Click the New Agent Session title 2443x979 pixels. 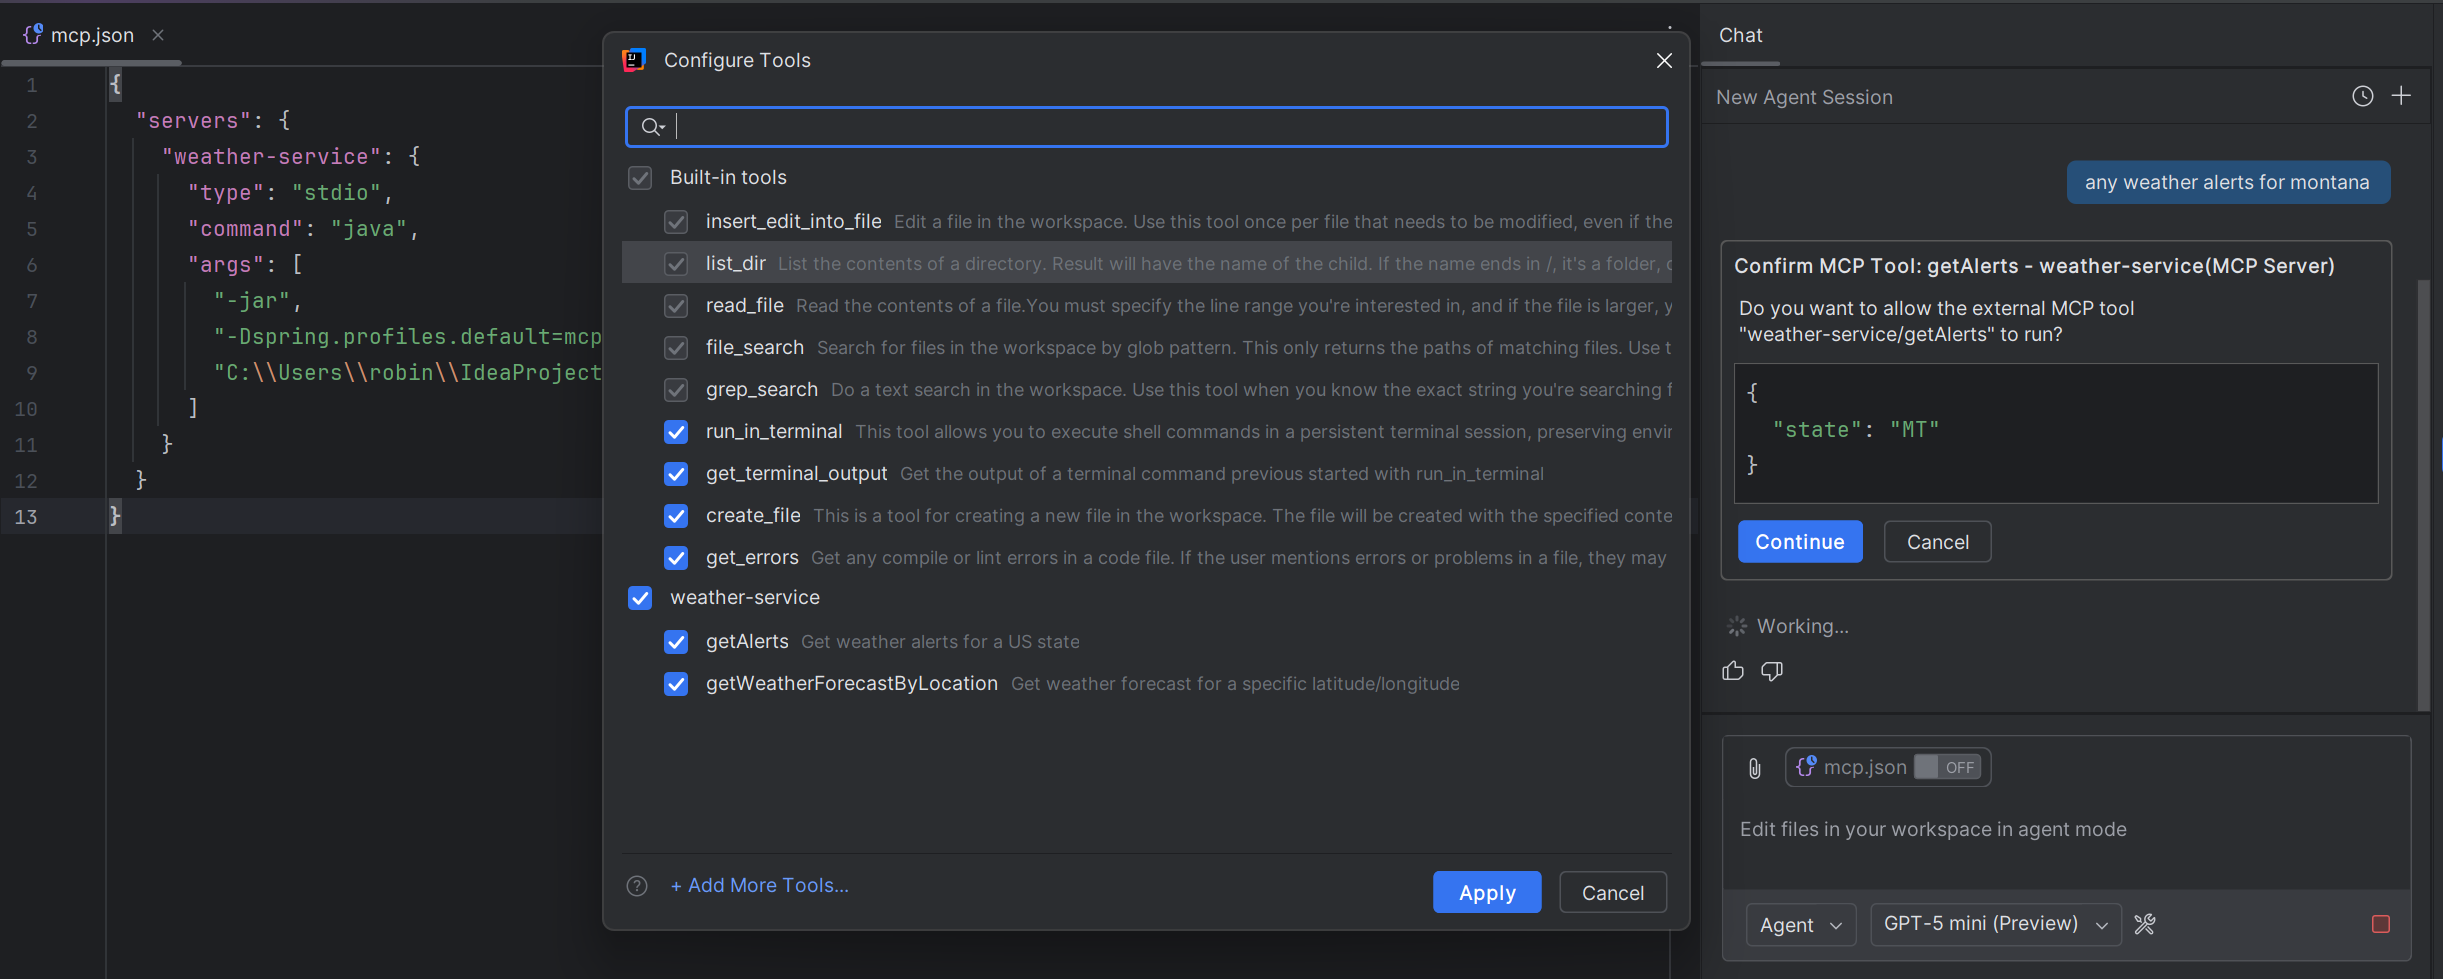click(x=1804, y=97)
